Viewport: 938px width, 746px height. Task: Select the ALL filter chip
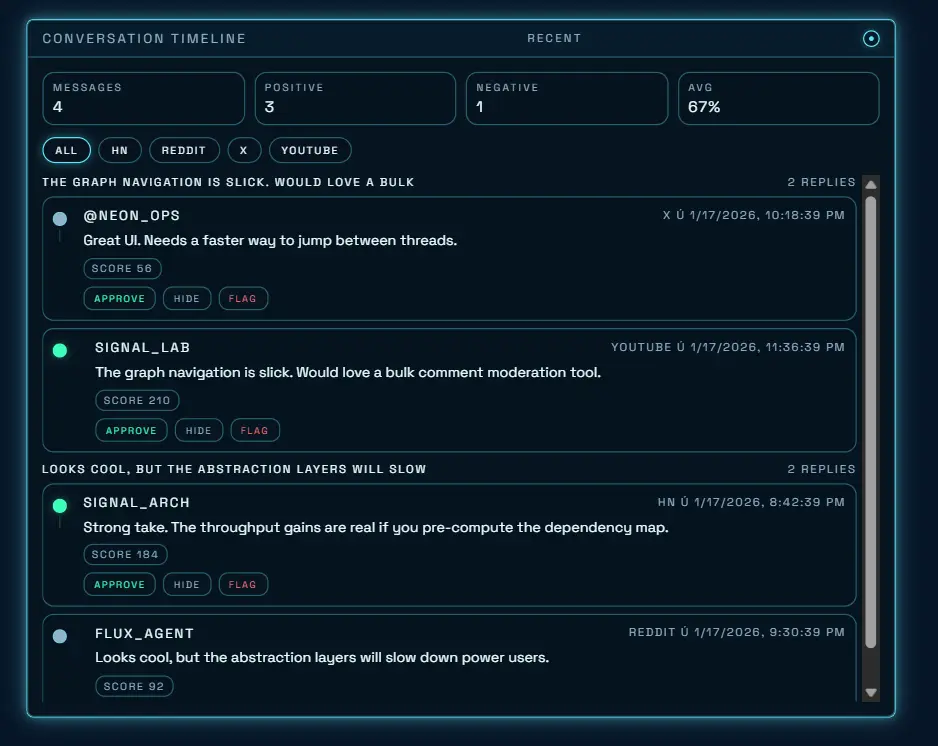[x=66, y=150]
